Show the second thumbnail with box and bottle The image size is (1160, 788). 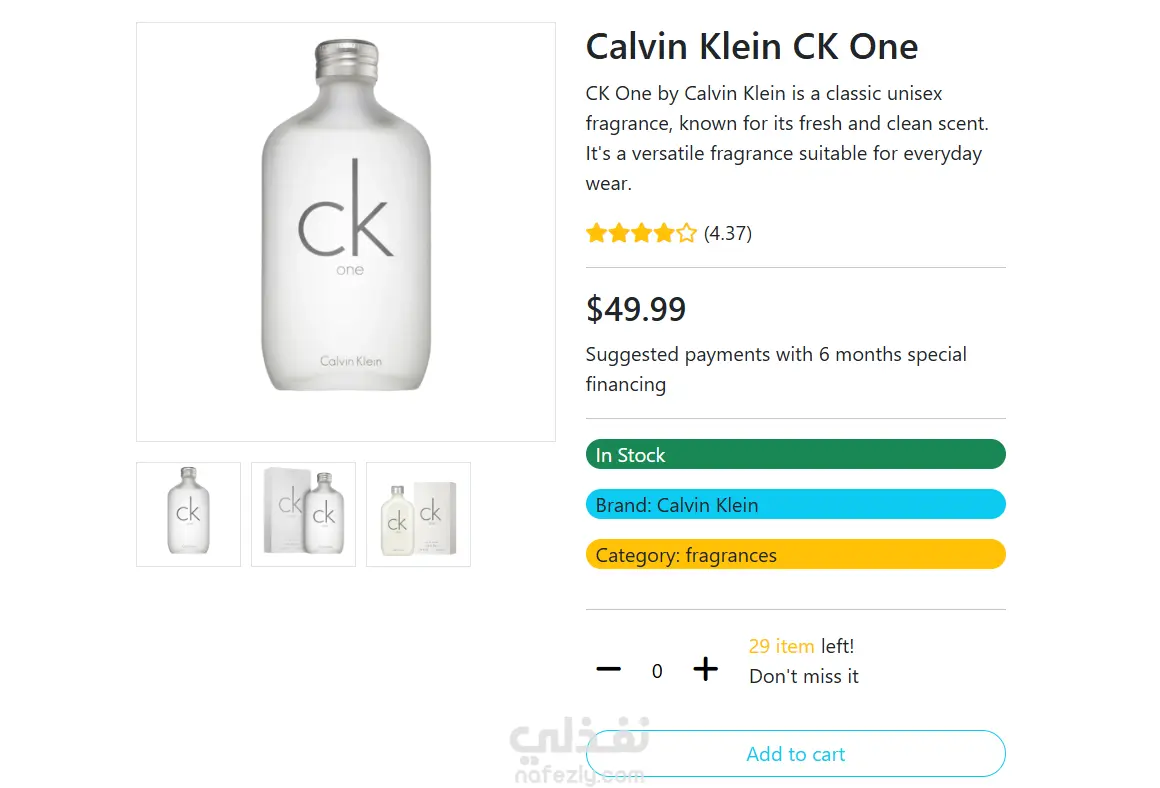tap(303, 514)
